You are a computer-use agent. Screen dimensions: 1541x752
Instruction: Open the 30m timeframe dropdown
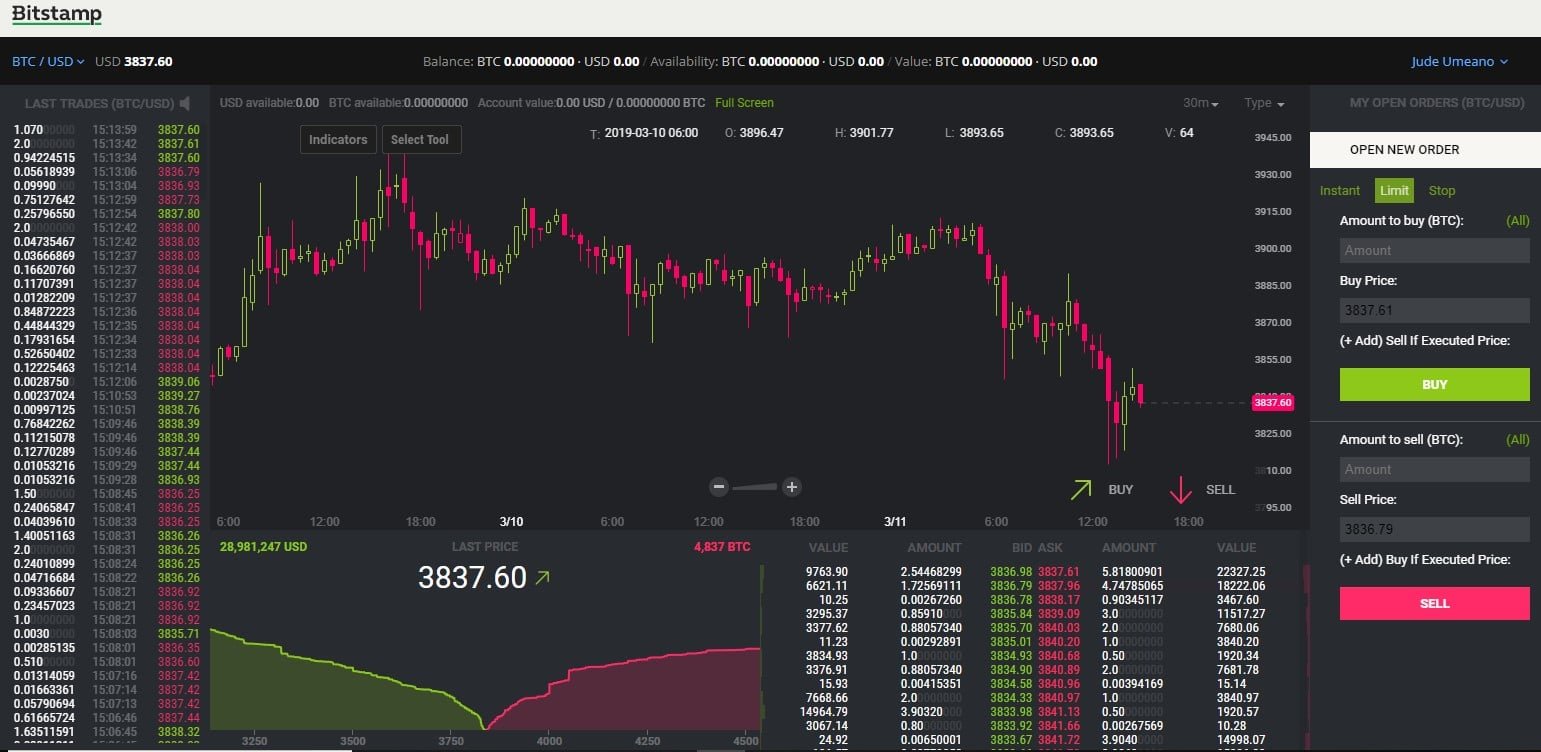tap(1200, 103)
